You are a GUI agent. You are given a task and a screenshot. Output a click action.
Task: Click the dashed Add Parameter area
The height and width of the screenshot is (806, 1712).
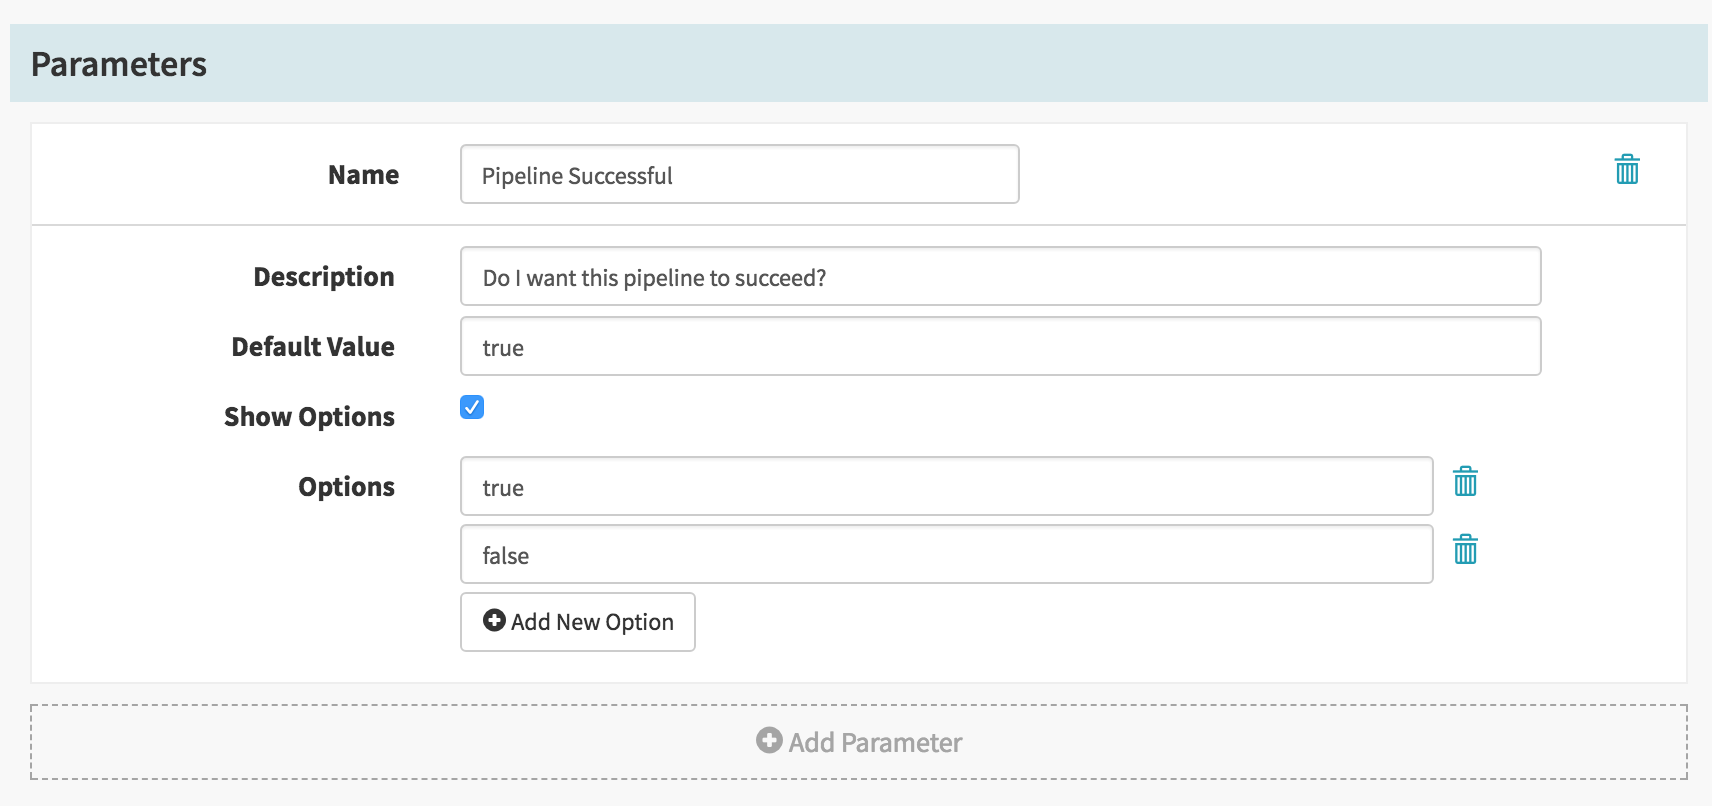(x=859, y=742)
